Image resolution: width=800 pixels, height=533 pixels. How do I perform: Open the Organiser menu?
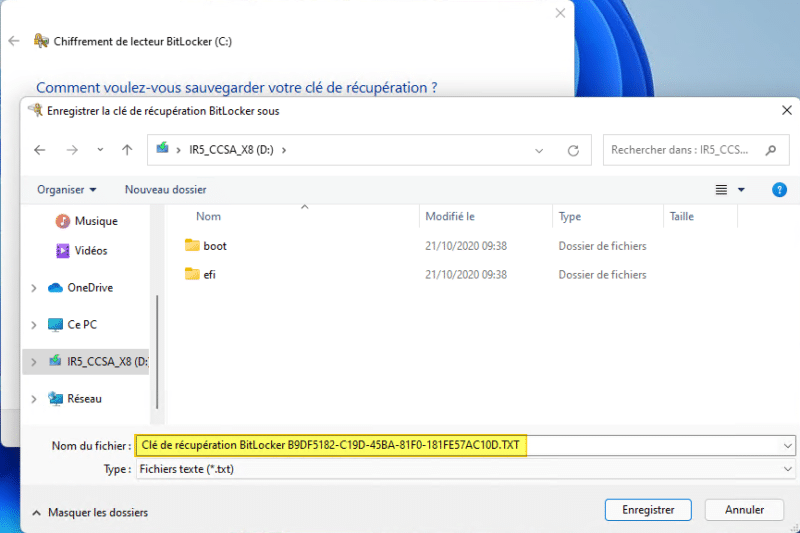pos(66,190)
